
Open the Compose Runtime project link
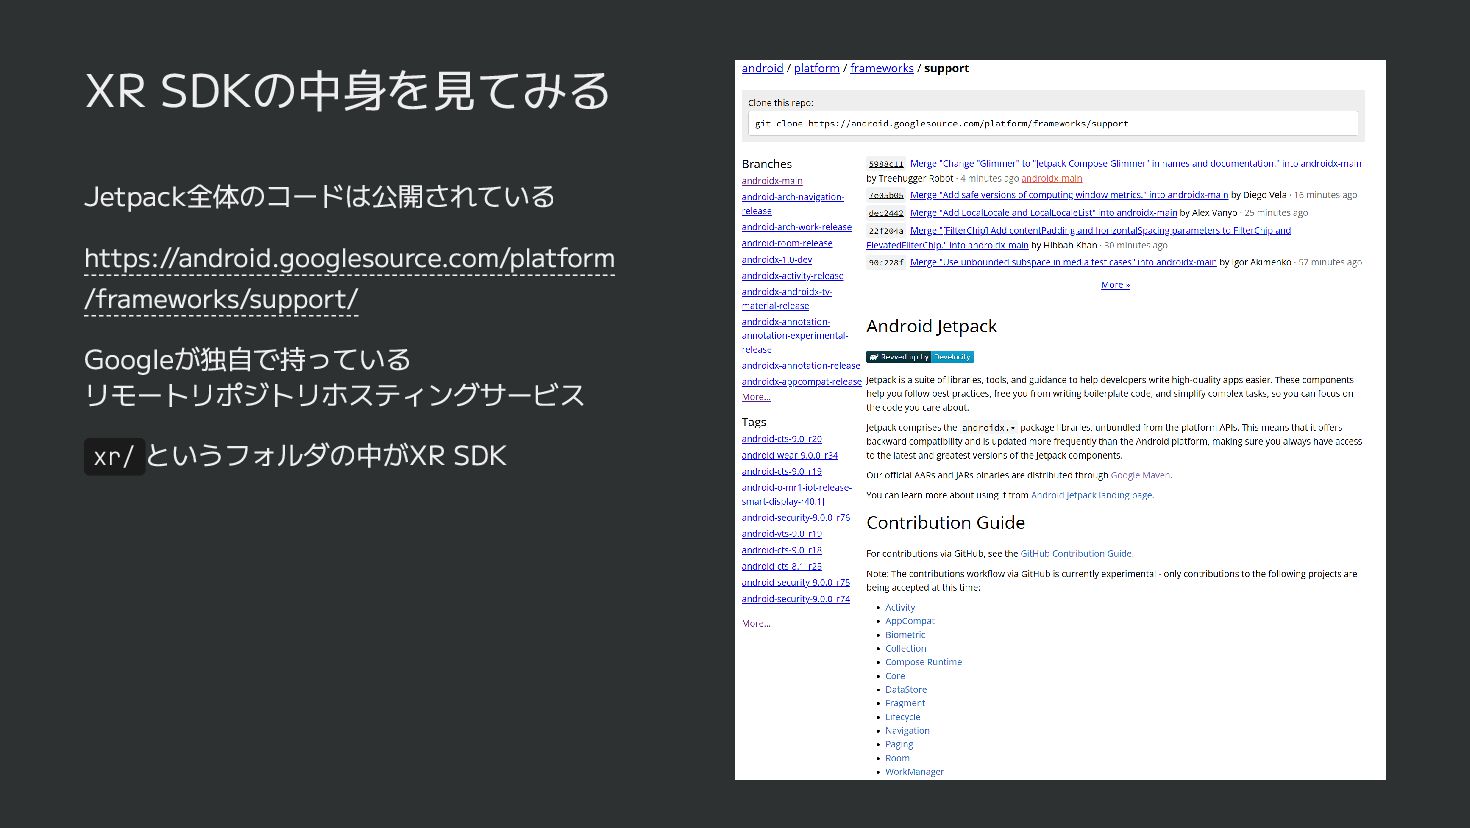pyautogui.click(x=923, y=662)
